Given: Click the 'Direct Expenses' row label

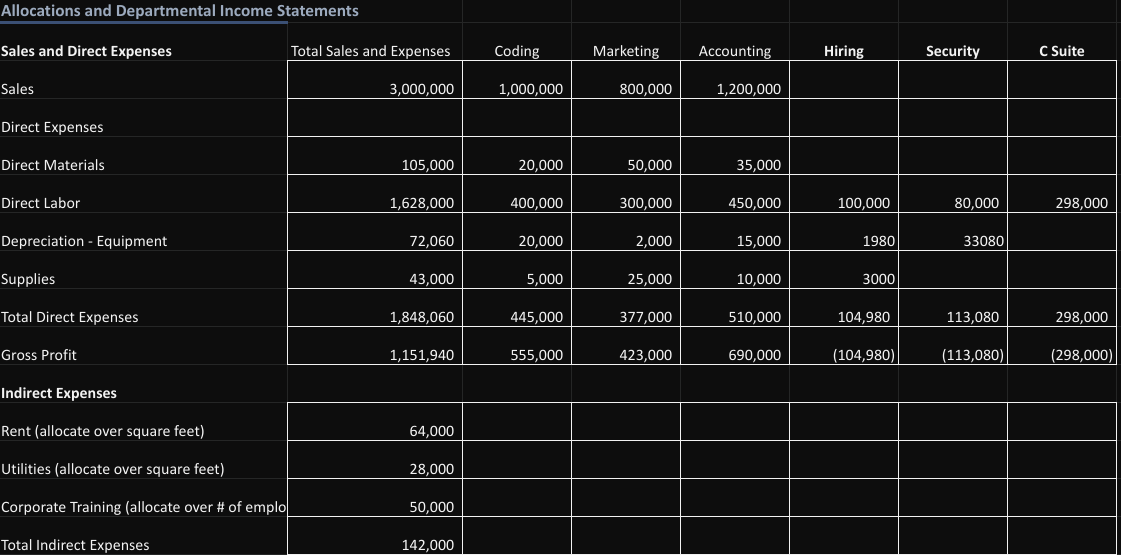Looking at the screenshot, I should point(52,127).
